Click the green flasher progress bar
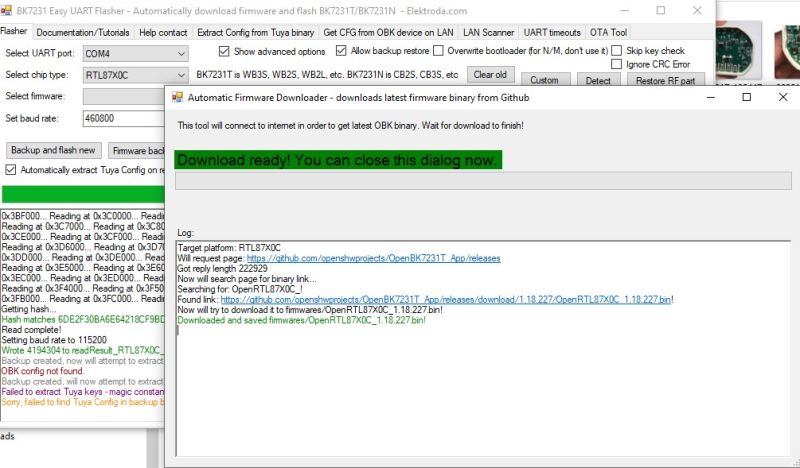This screenshot has height=468, width=800. 83,194
